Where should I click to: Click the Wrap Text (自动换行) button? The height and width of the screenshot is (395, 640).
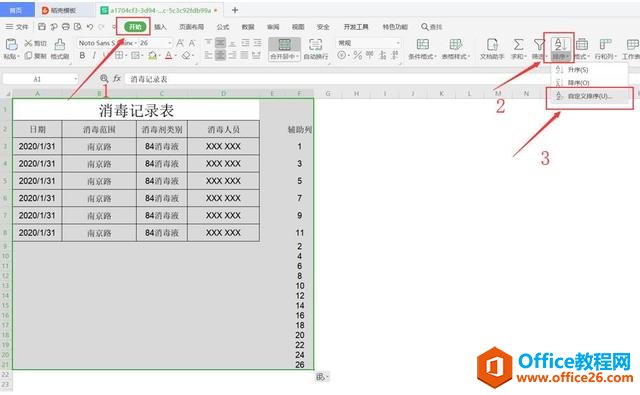coord(316,49)
